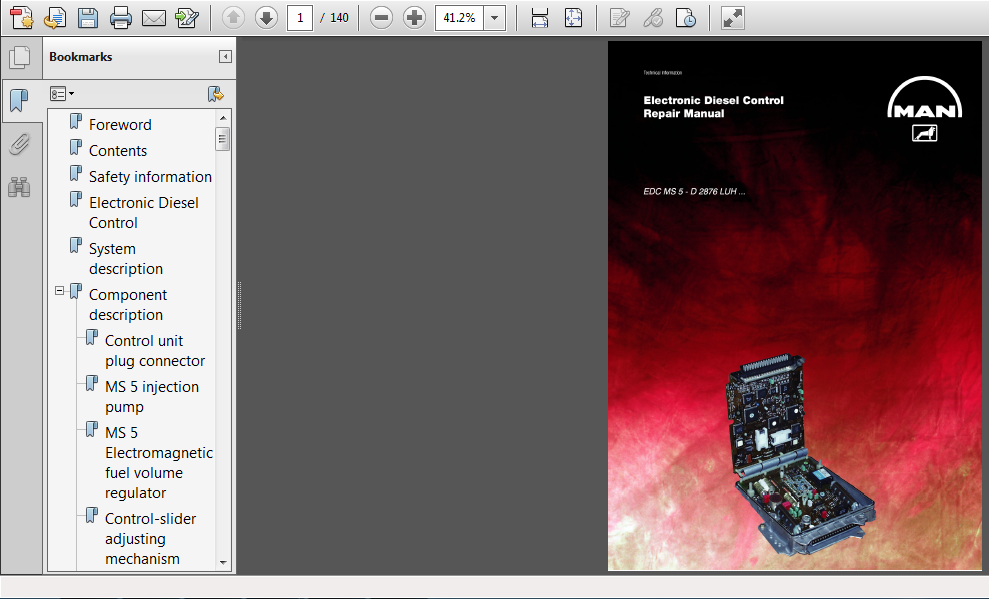Viewport: 989px width, 599px height.
Task: Open the MS 5 injection pump bookmark
Action: tap(152, 397)
